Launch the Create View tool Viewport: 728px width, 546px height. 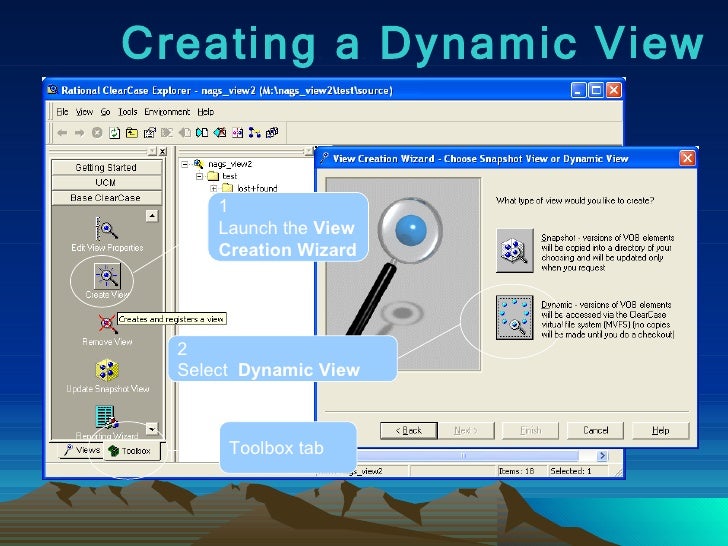coord(107,281)
